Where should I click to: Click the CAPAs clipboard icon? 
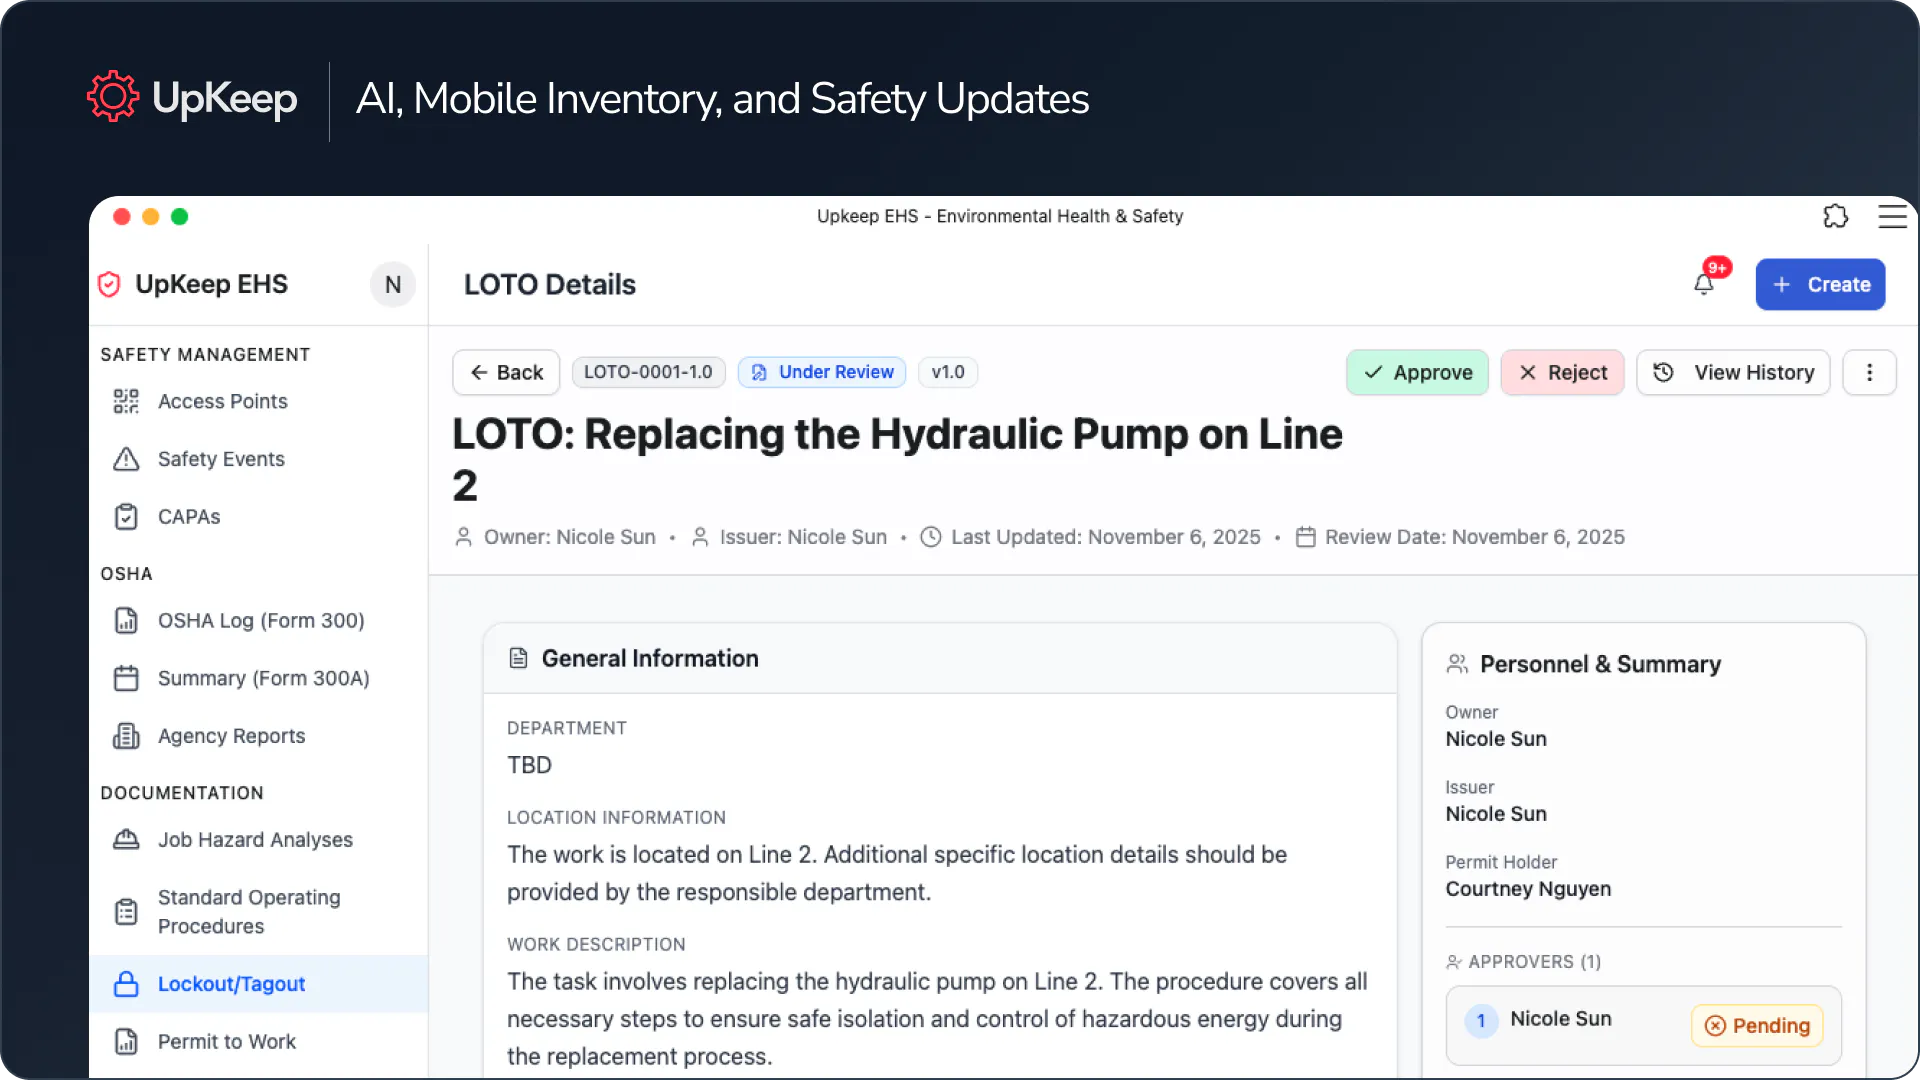[x=126, y=517]
